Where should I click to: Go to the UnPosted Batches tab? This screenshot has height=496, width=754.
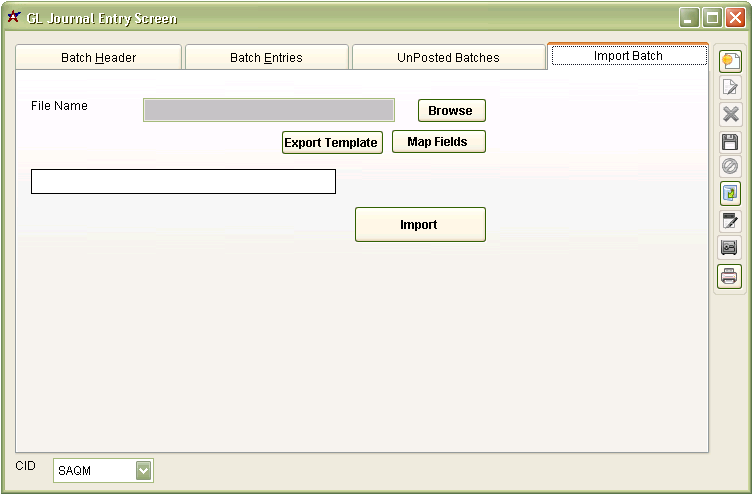coord(448,58)
